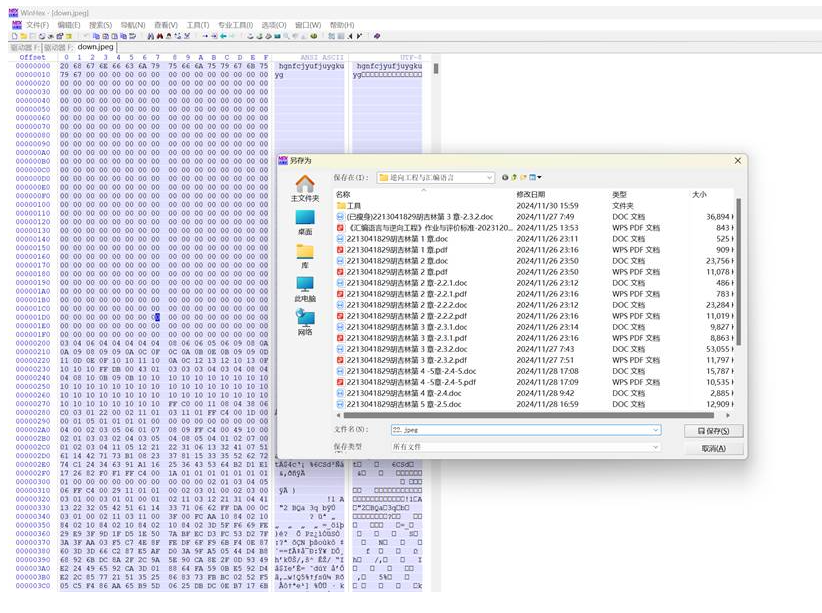Click the Offset column header in hex view

pyautogui.click(x=33, y=57)
